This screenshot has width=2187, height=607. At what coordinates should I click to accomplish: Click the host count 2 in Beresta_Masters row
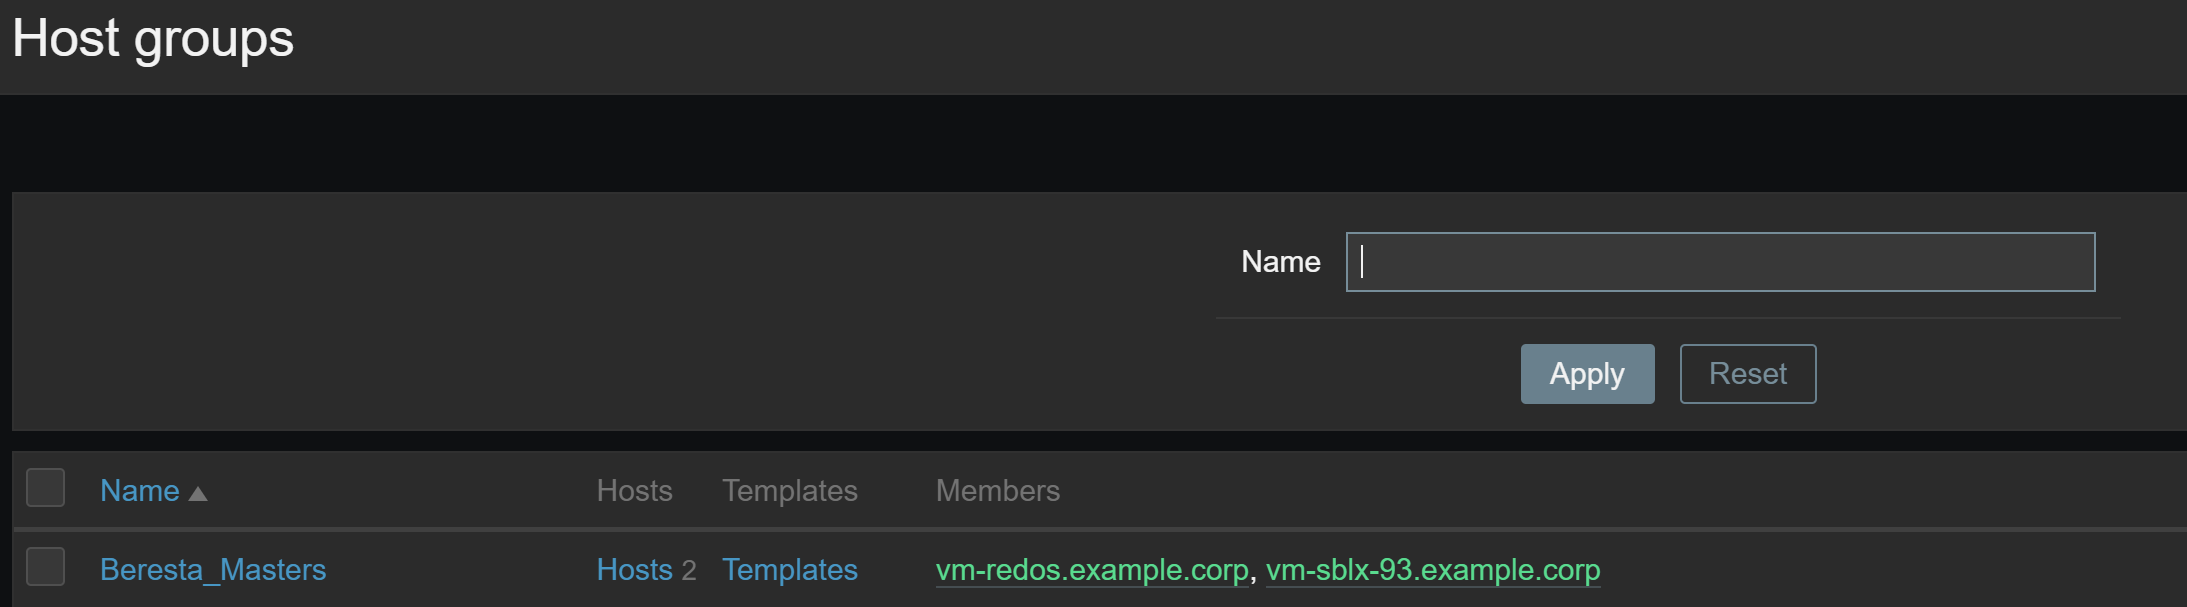(x=689, y=570)
